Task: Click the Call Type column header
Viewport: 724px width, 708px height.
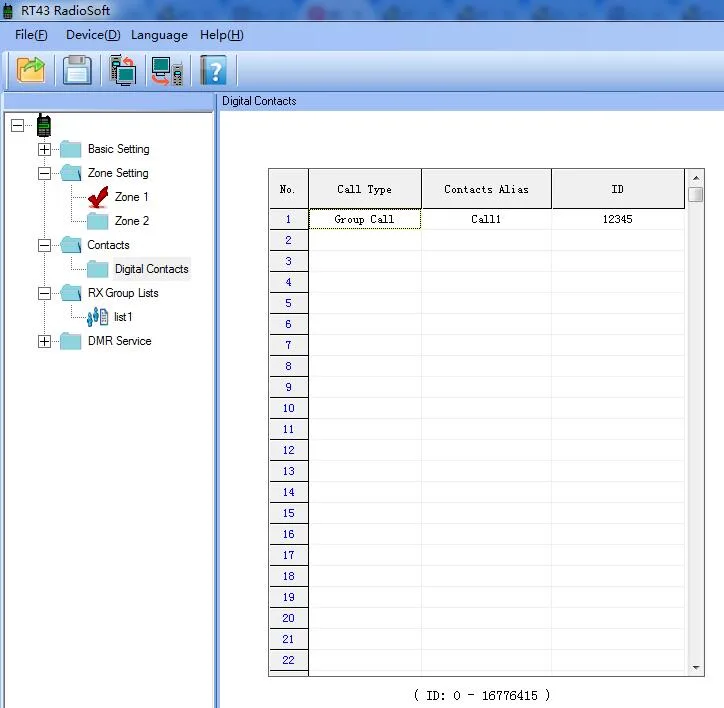Action: 364,189
